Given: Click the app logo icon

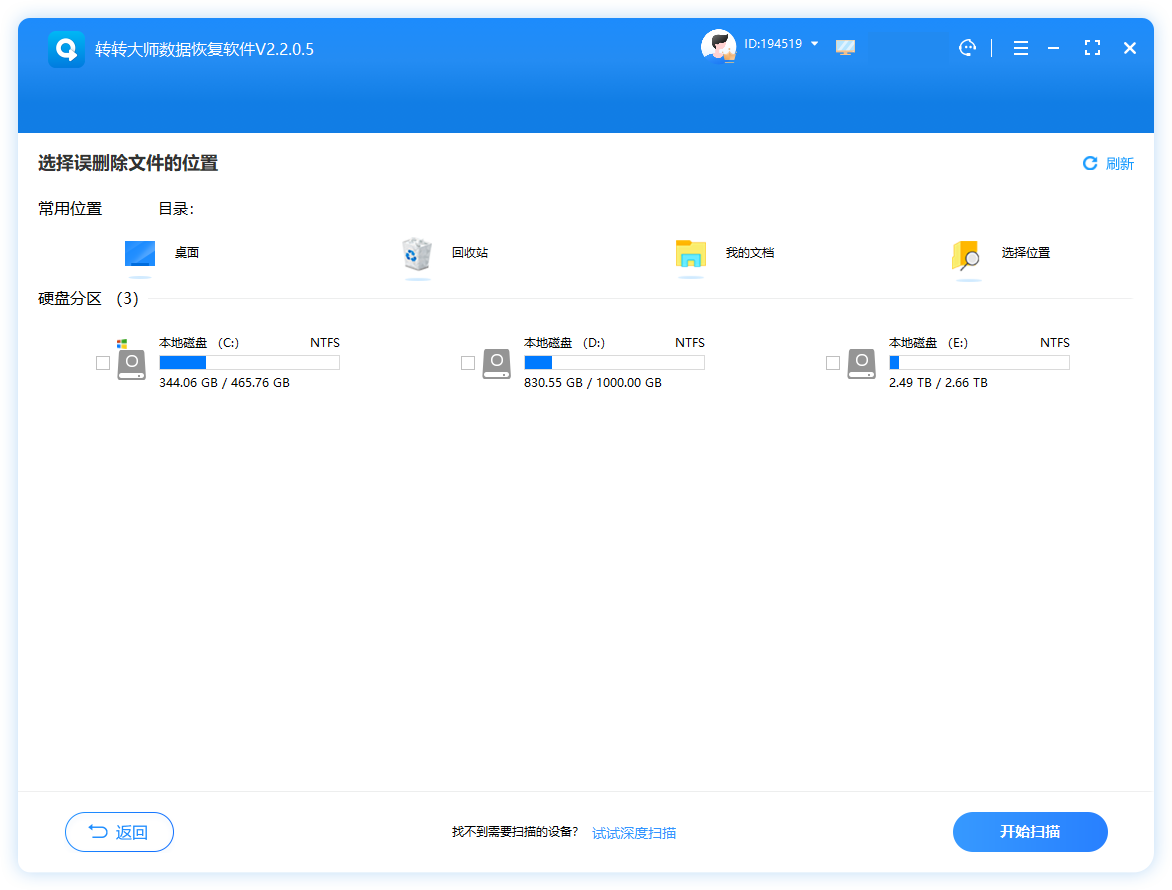Looking at the screenshot, I should point(67,49).
